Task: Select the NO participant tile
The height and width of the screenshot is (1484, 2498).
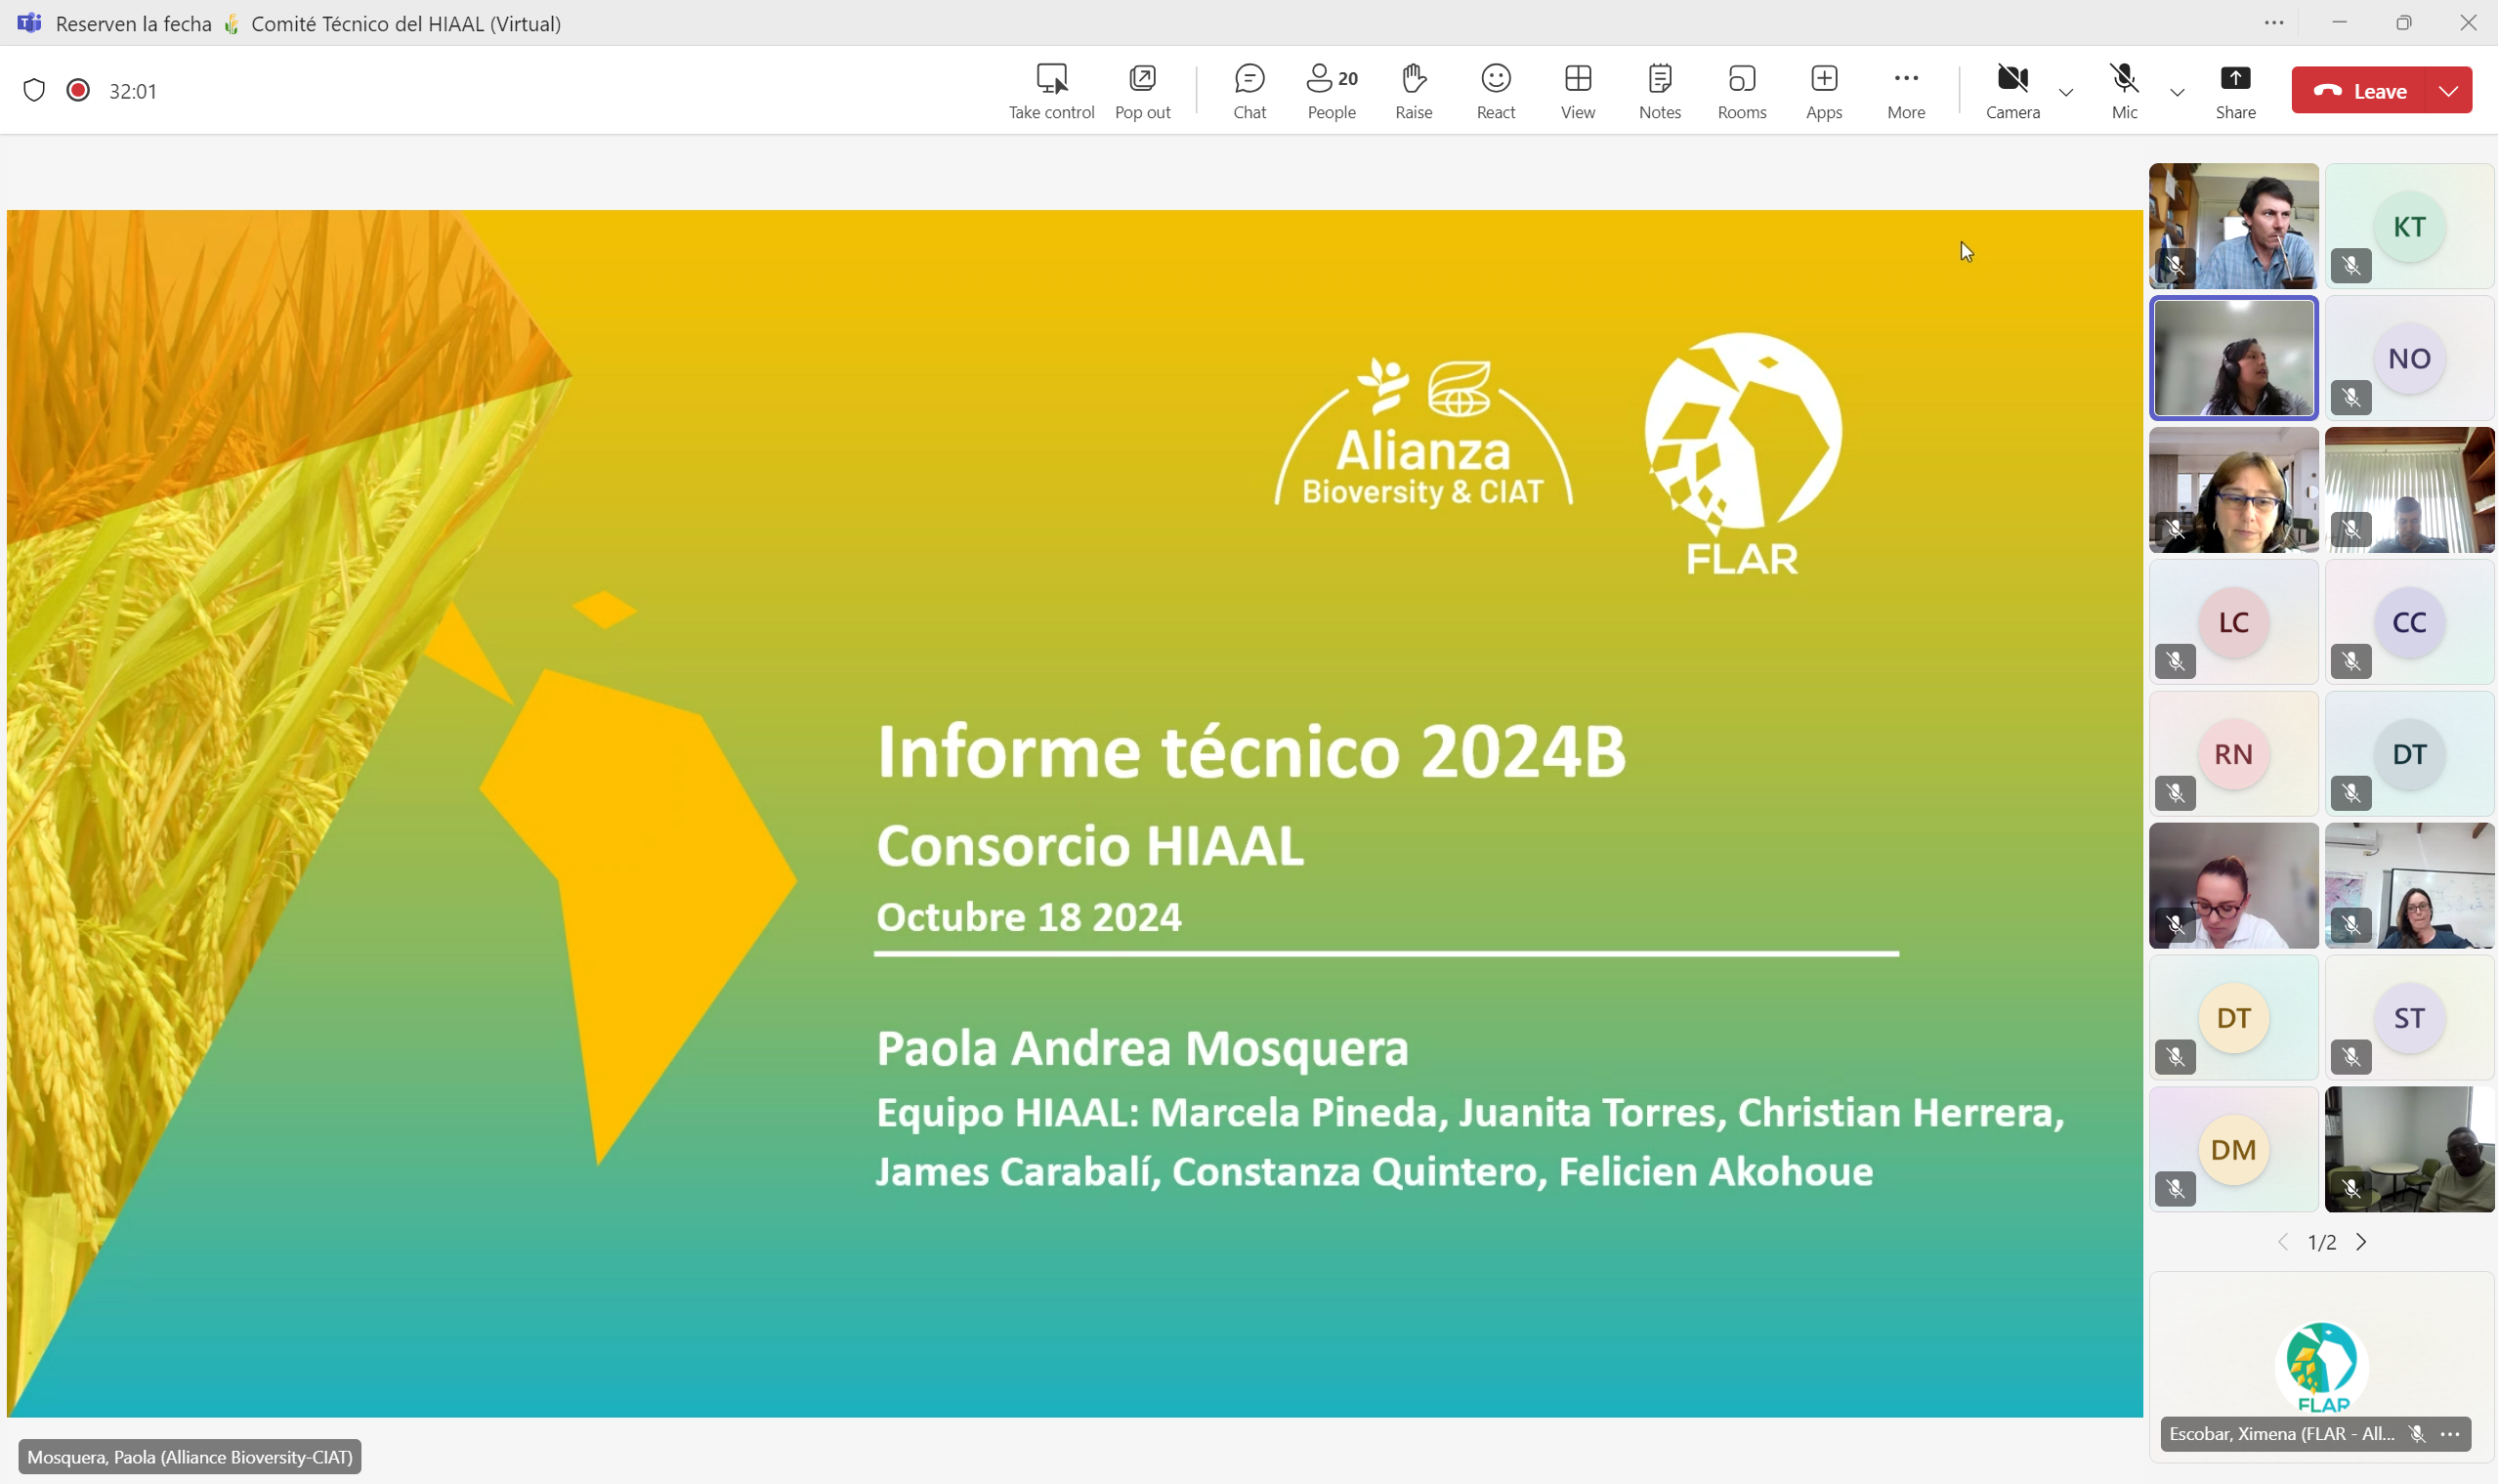Action: tap(2409, 358)
